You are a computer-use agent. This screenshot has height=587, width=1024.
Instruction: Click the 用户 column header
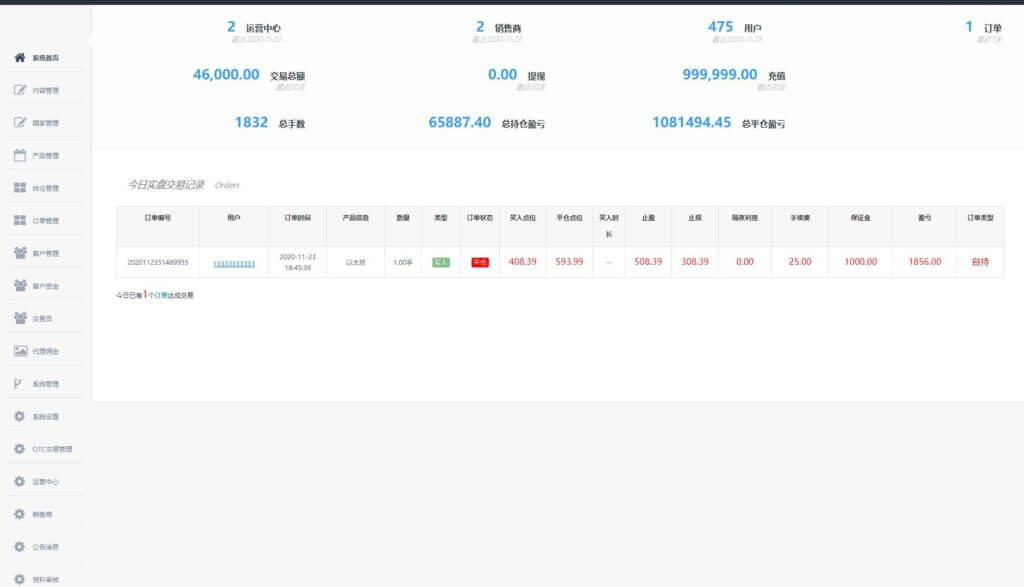[x=234, y=218]
